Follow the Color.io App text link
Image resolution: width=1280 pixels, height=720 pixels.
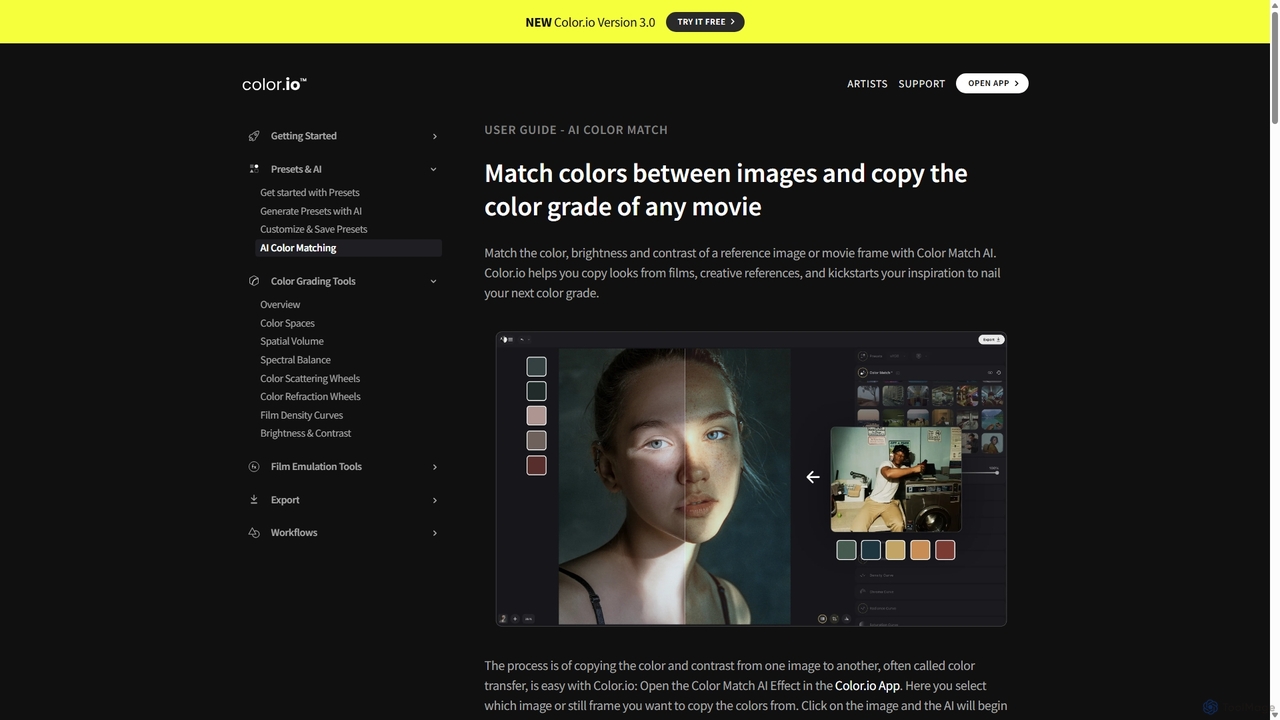click(x=867, y=686)
